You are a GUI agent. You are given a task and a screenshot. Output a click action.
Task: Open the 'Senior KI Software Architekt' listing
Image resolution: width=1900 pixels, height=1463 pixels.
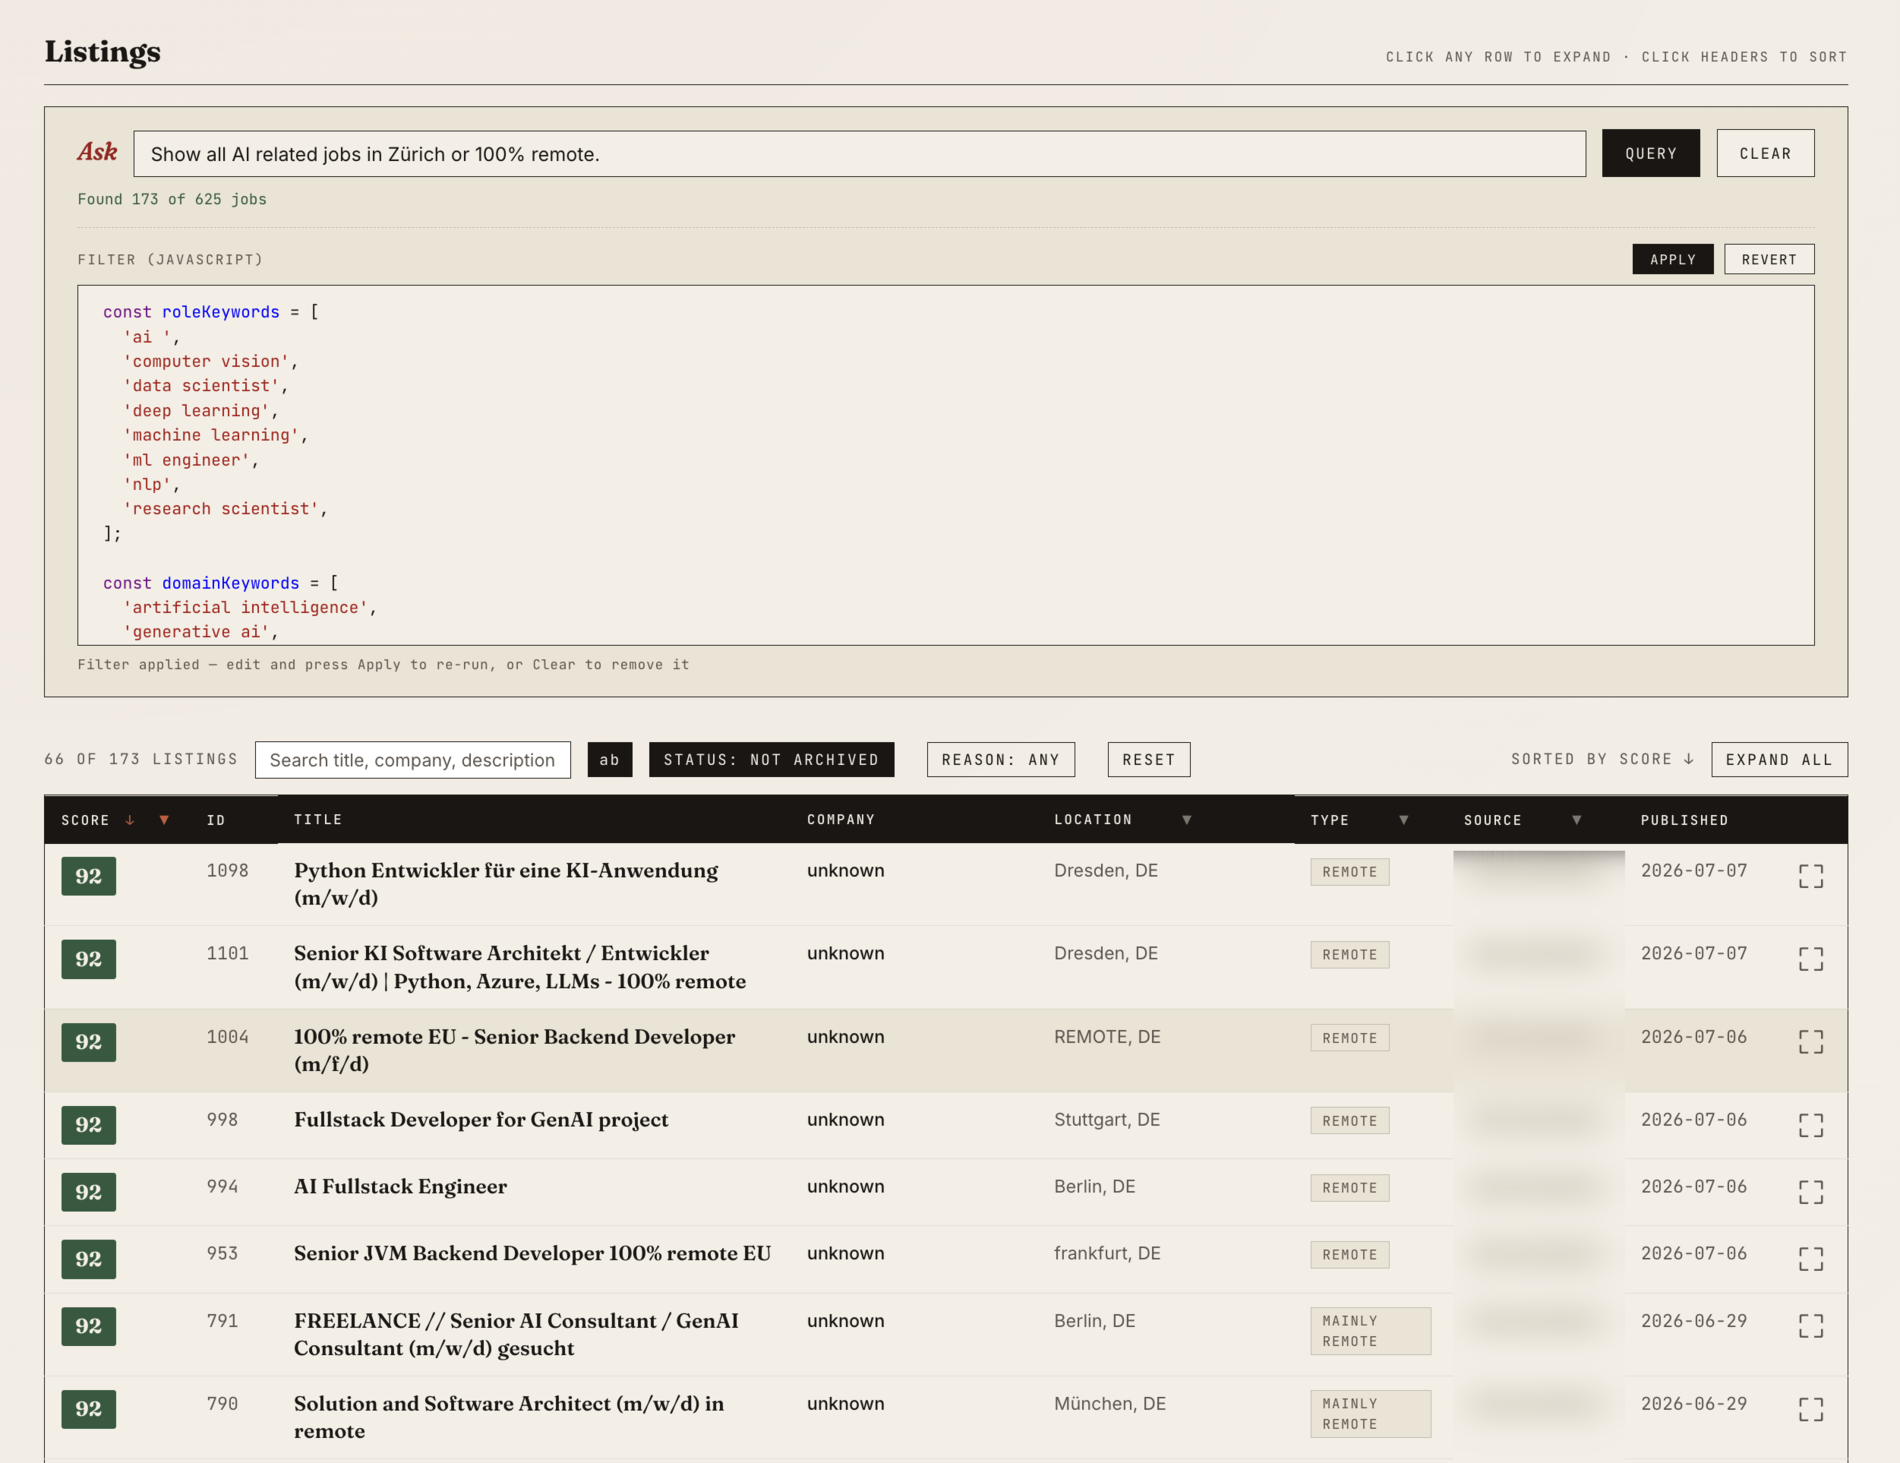[520, 967]
